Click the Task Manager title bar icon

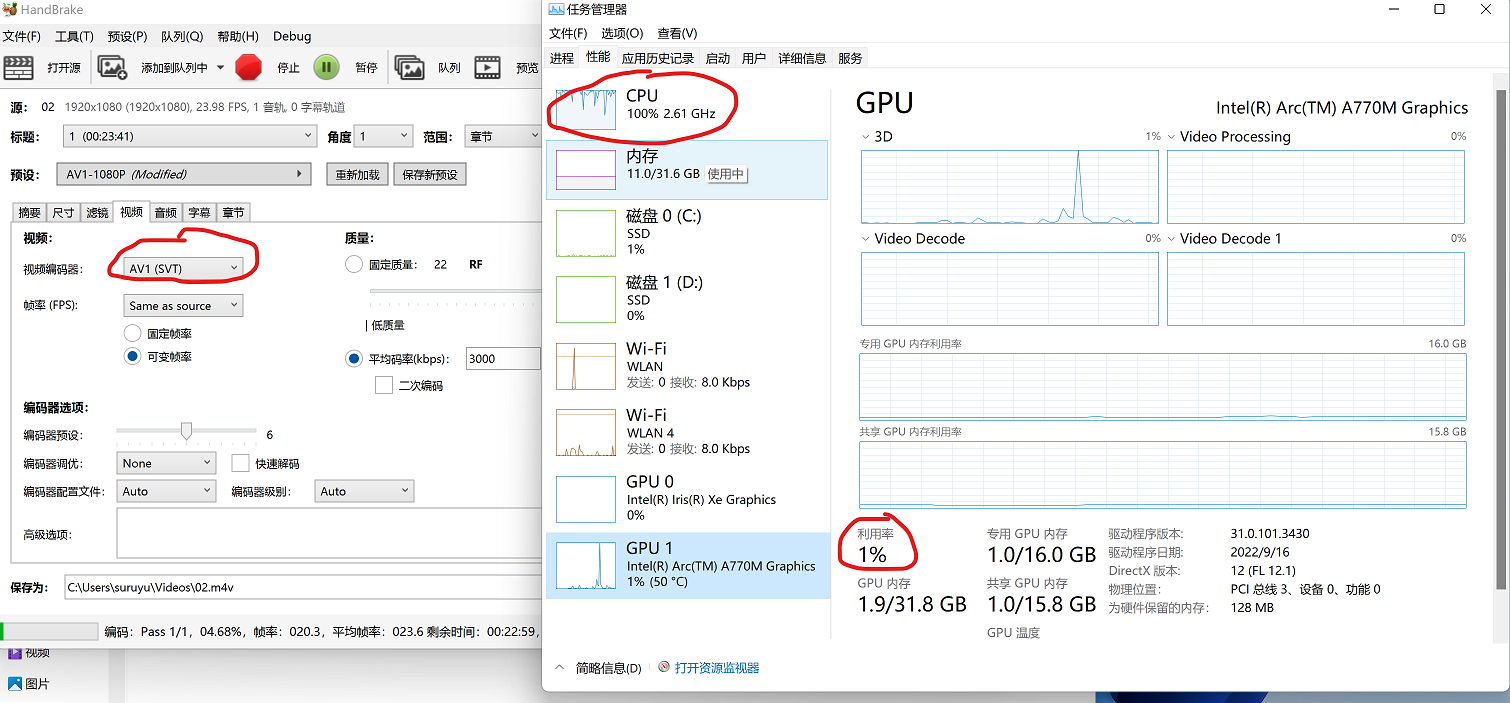click(x=557, y=9)
